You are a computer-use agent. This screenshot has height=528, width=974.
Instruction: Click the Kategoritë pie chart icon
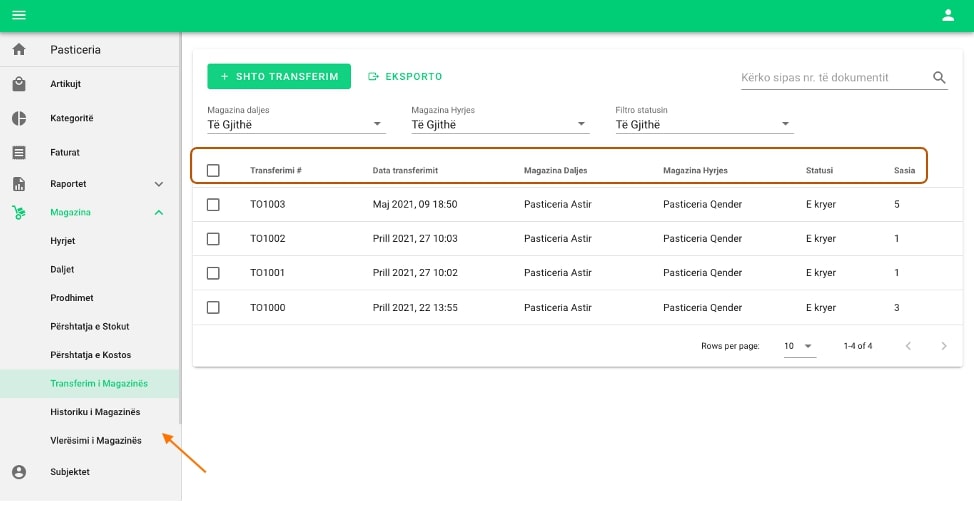coord(18,118)
